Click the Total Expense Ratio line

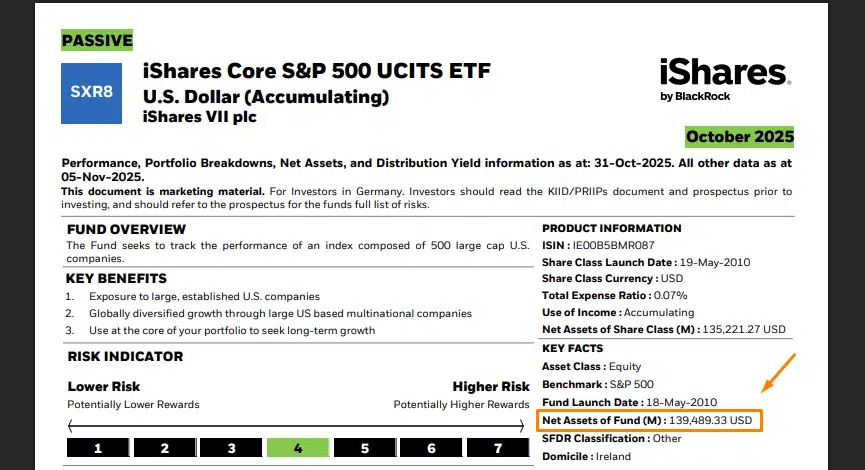pyautogui.click(x=614, y=295)
